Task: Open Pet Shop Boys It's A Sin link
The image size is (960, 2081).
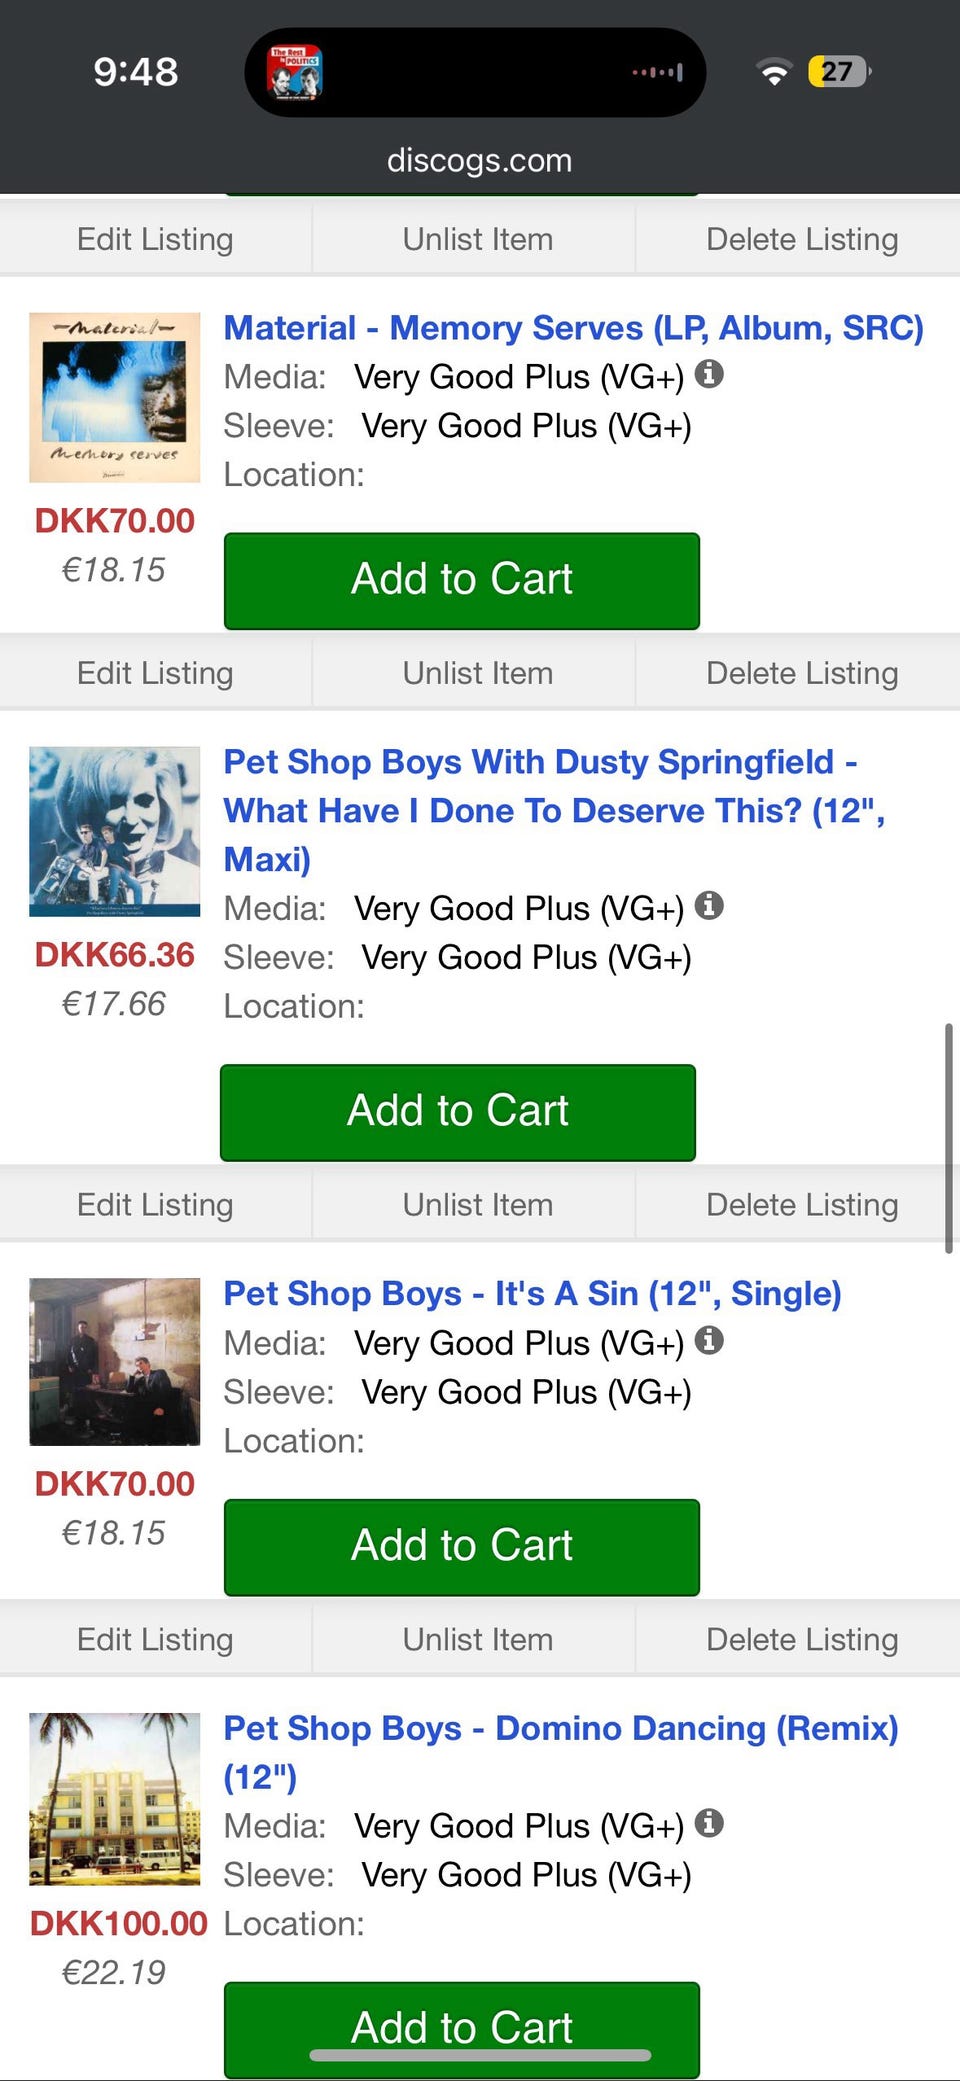Action: click(x=532, y=1293)
